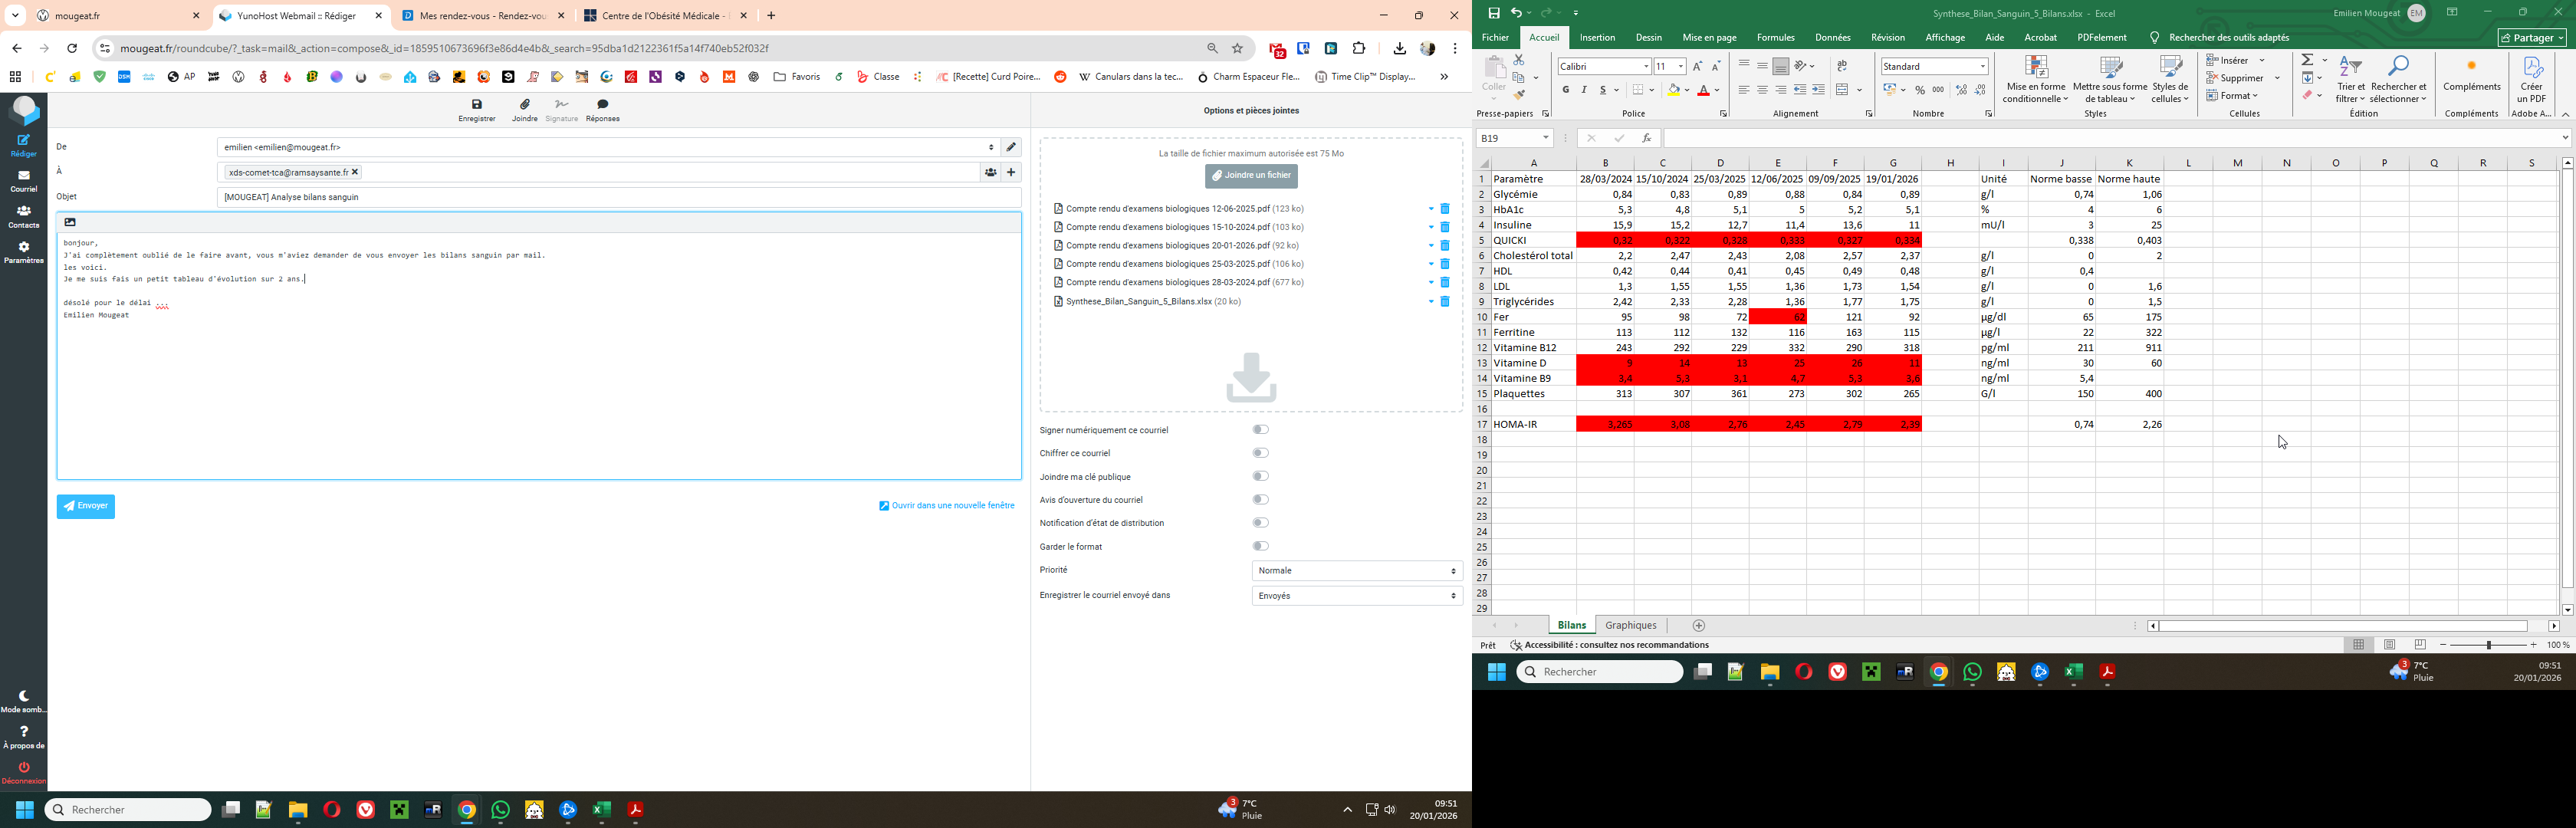Screen dimensions: 2576x828
Task: Delete the Synthese_Bilan_Sanguin_5_Bilans.xlsx attachment with its trash icon
Action: coord(1445,302)
